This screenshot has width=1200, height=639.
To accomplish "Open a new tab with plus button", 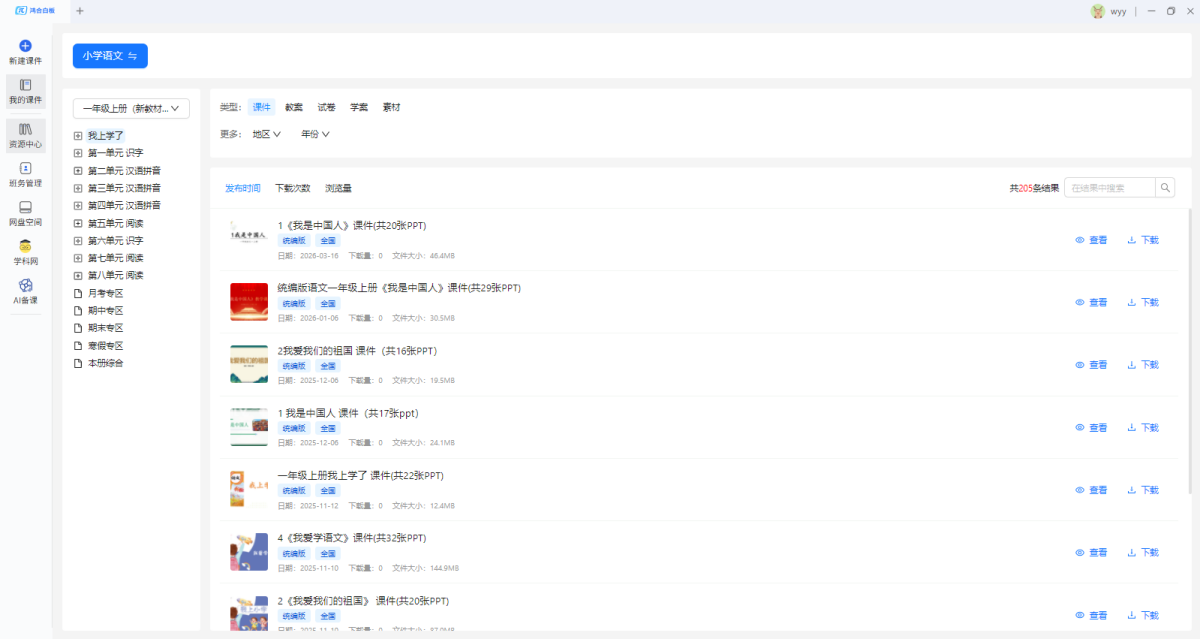I will coord(80,11).
